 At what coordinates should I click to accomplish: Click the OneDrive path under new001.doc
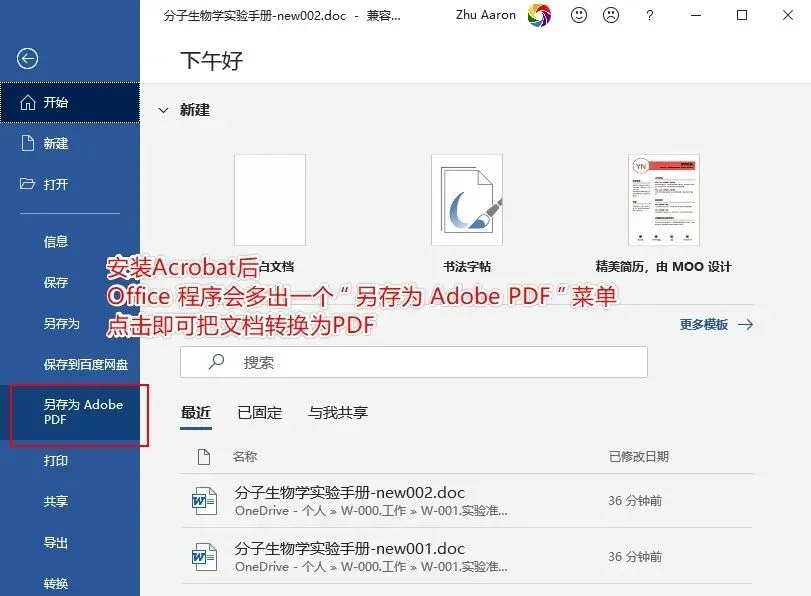point(371,567)
